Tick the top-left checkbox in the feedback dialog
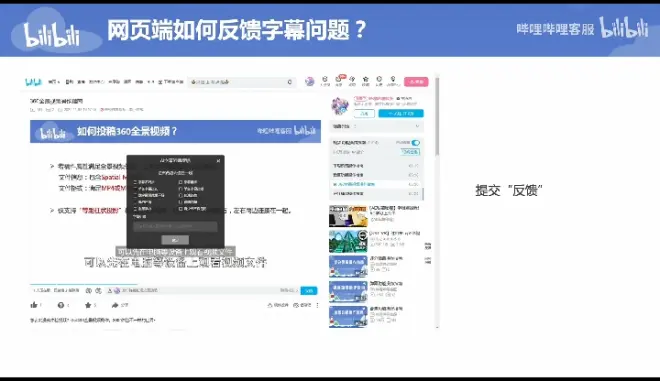Viewport: 660px width, 381px height. [x=136, y=182]
